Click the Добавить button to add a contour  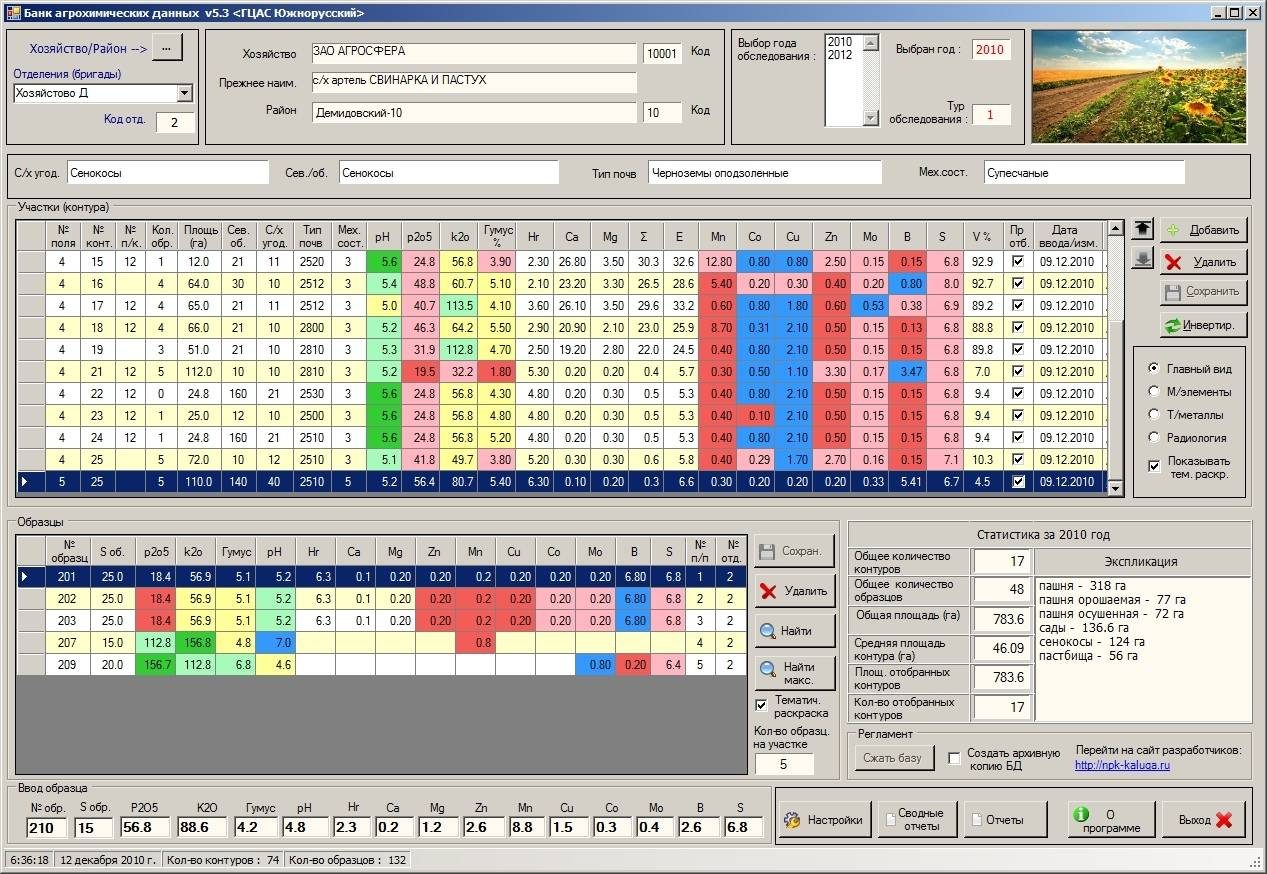click(x=1204, y=229)
